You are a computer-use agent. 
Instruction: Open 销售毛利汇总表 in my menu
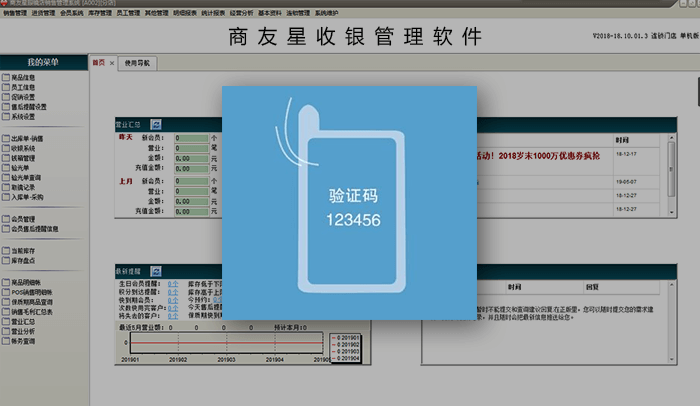pos(27,312)
